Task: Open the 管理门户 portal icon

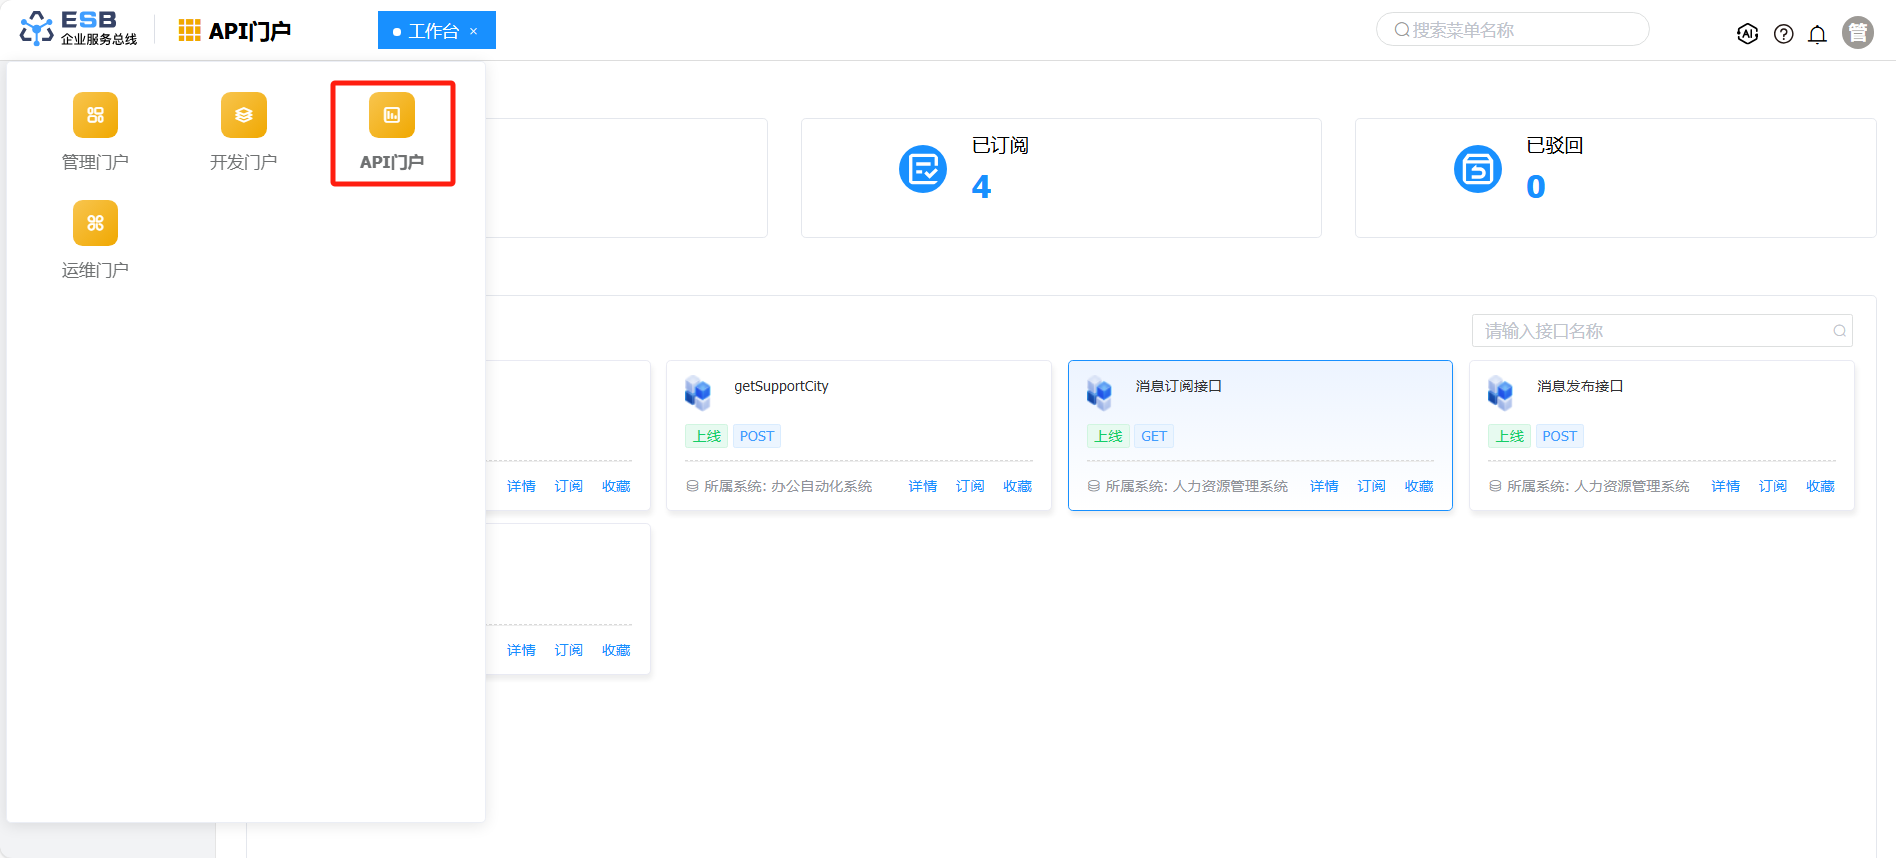Action: click(95, 116)
